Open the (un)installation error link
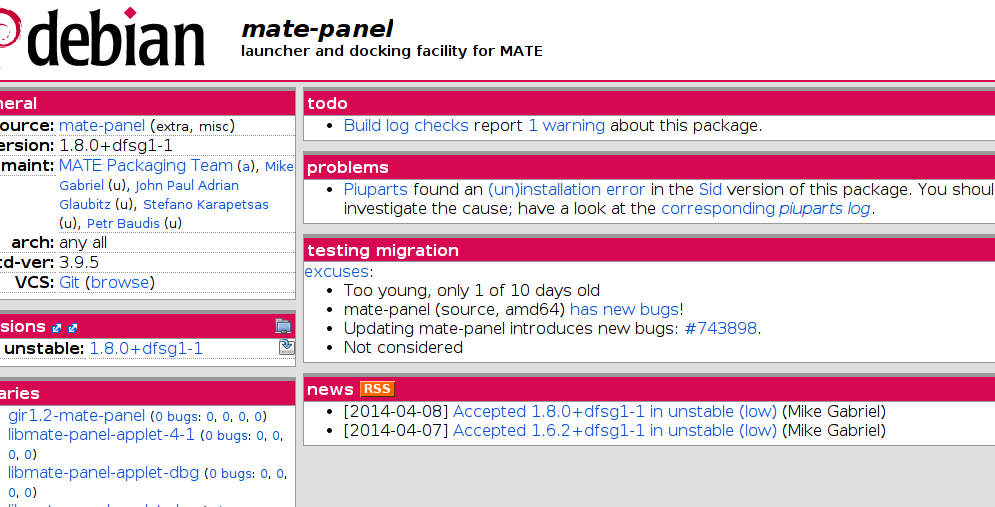The width and height of the screenshot is (995, 507). tap(566, 189)
